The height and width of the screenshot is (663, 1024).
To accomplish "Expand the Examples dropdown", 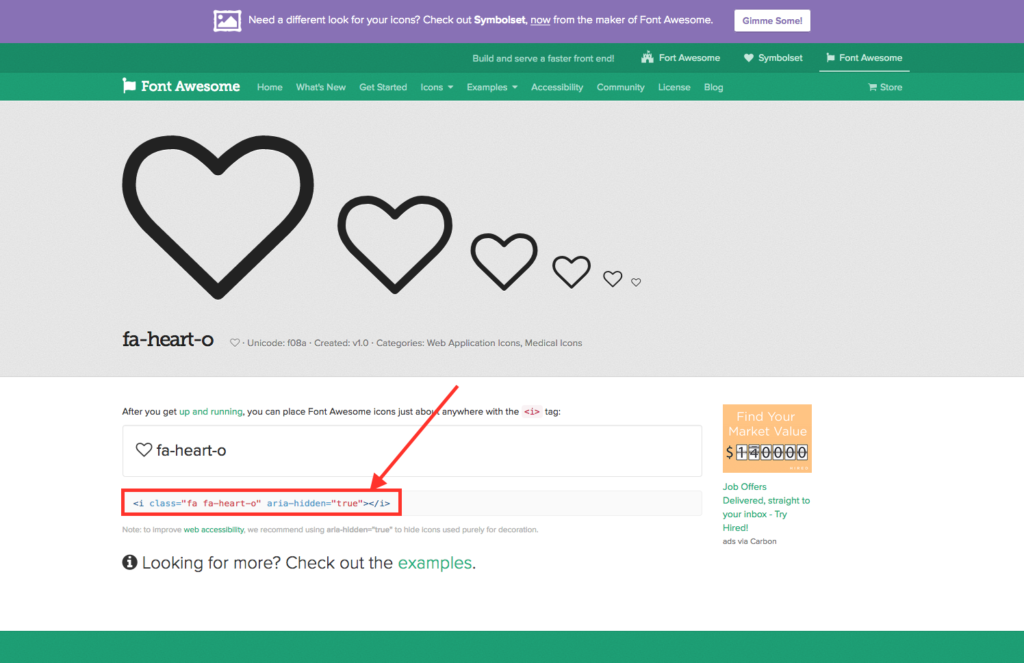I will pos(491,87).
